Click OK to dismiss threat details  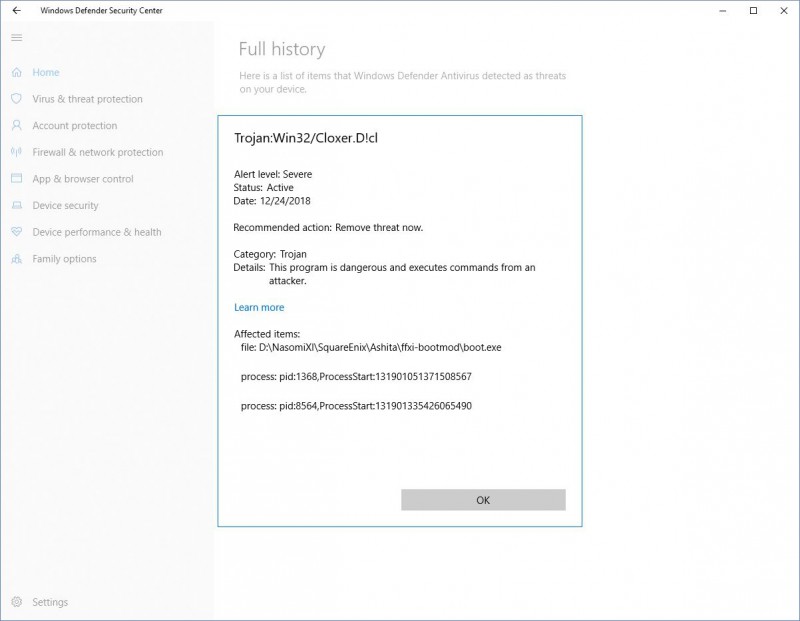(x=483, y=500)
